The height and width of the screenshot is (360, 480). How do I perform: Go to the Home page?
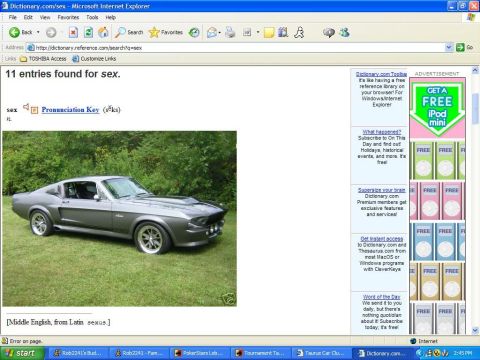103,32
